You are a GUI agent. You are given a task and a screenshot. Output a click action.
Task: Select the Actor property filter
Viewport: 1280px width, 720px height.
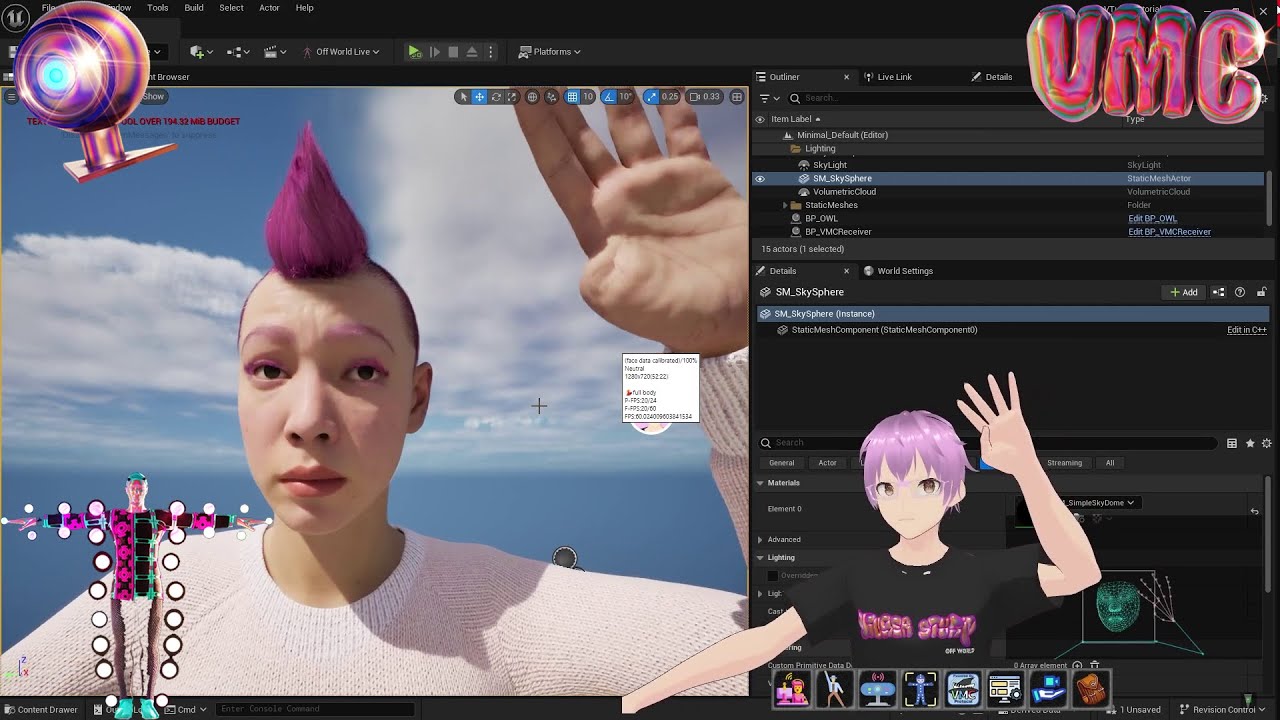pyautogui.click(x=827, y=463)
